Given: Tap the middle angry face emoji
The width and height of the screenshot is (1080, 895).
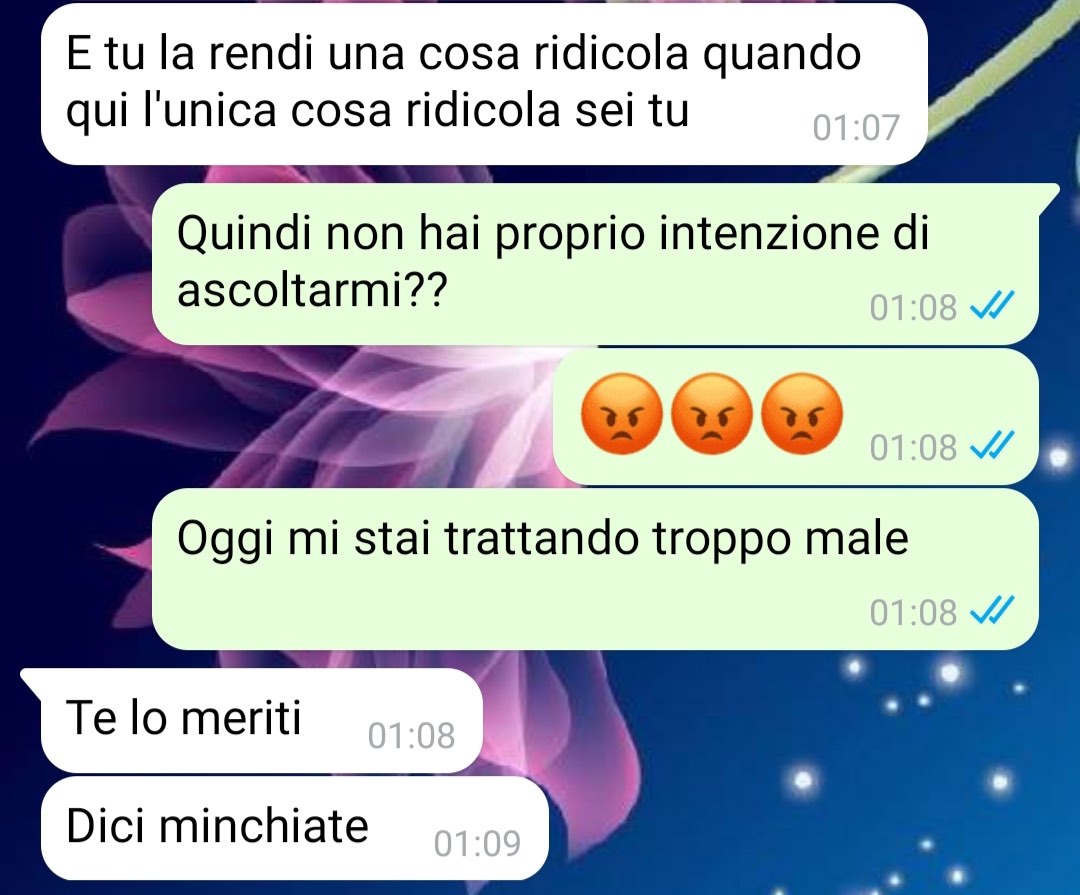Looking at the screenshot, I should tap(712, 413).
